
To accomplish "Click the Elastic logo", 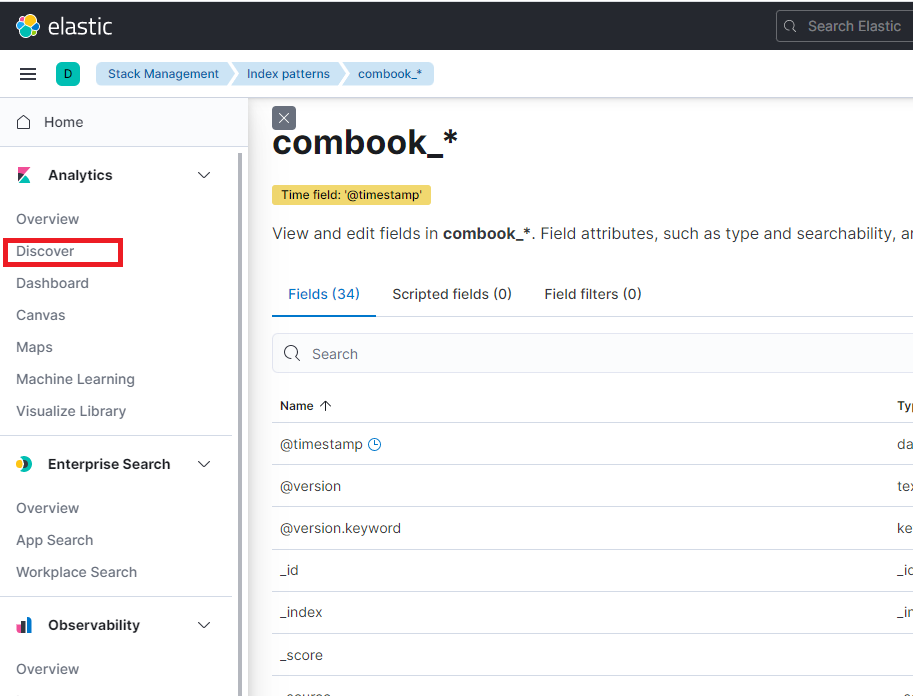I will click(x=63, y=26).
